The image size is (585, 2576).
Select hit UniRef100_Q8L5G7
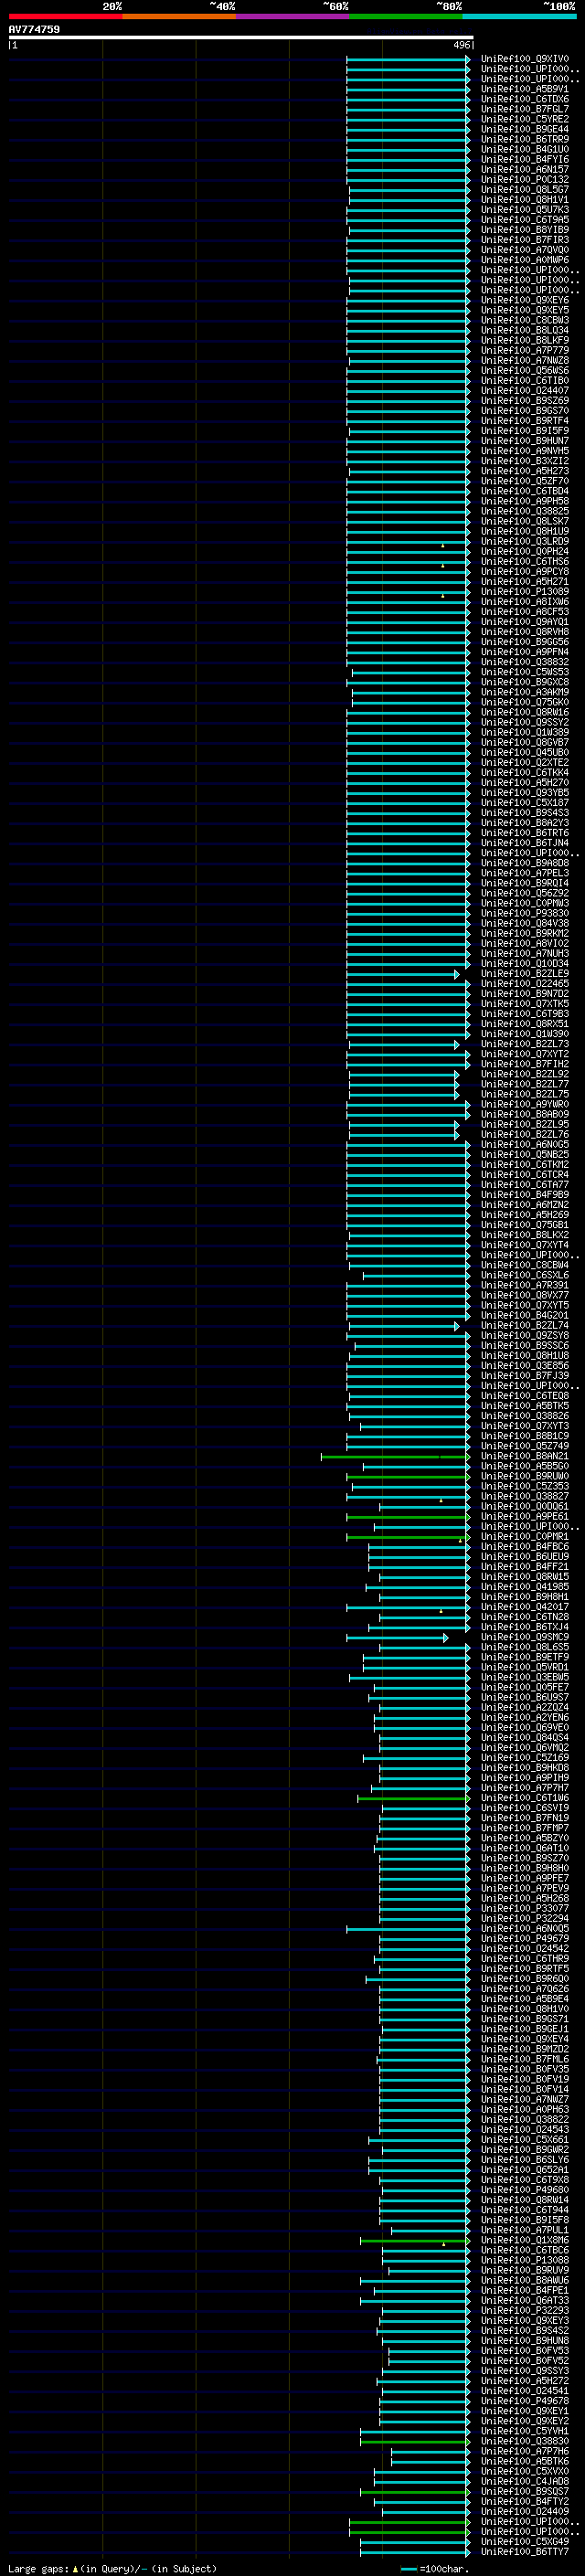[x=525, y=190]
